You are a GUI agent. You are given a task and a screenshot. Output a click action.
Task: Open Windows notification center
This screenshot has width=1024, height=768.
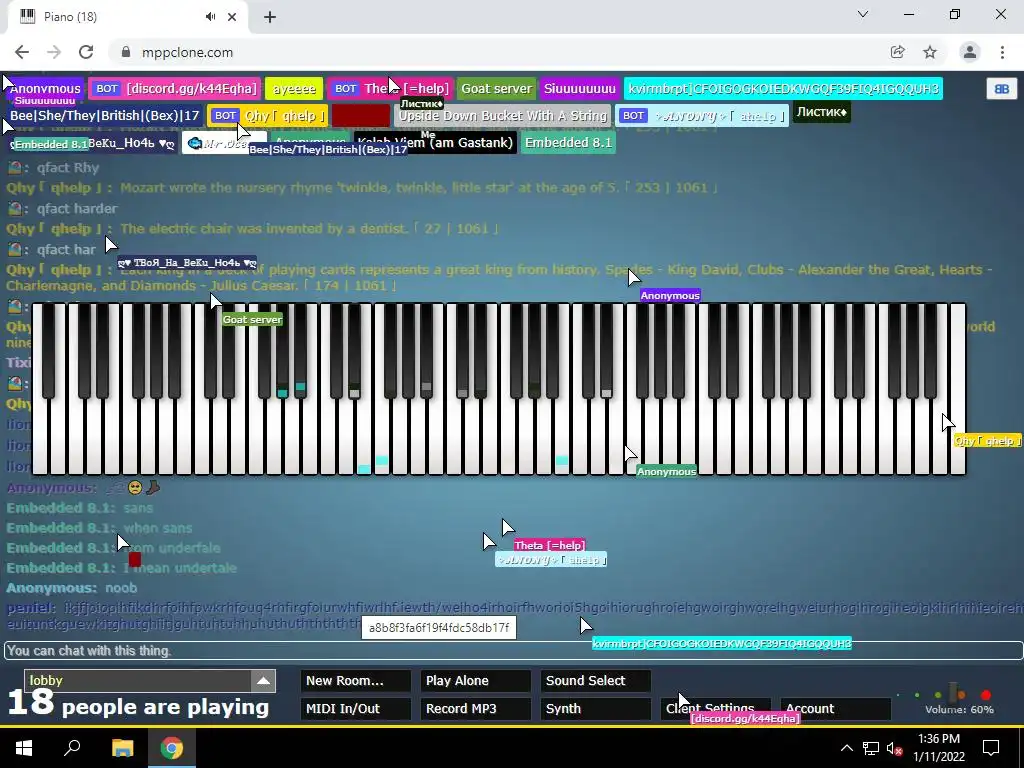(x=991, y=748)
